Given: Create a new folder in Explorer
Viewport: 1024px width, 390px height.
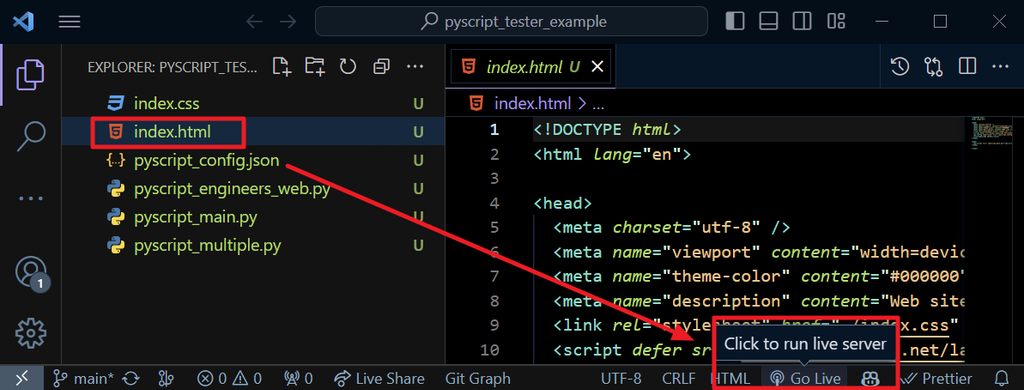Looking at the screenshot, I should pyautogui.click(x=315, y=66).
